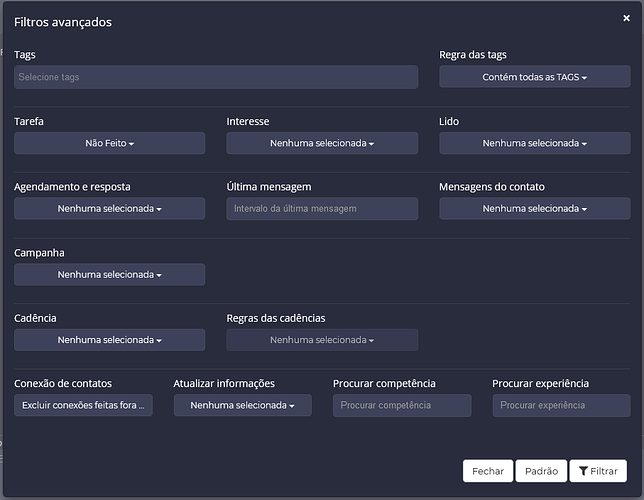Open the Interesse dropdown
Screen dimensions: 644x500
coord(322,143)
